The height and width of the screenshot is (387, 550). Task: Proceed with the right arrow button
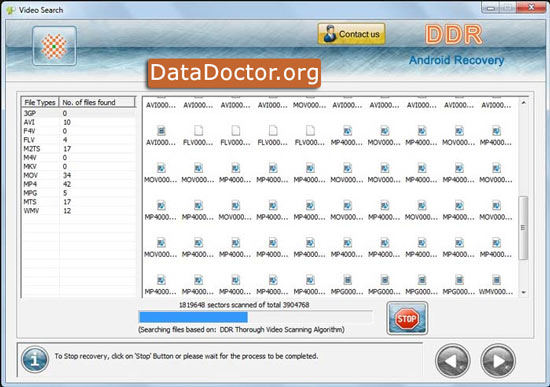click(x=498, y=361)
